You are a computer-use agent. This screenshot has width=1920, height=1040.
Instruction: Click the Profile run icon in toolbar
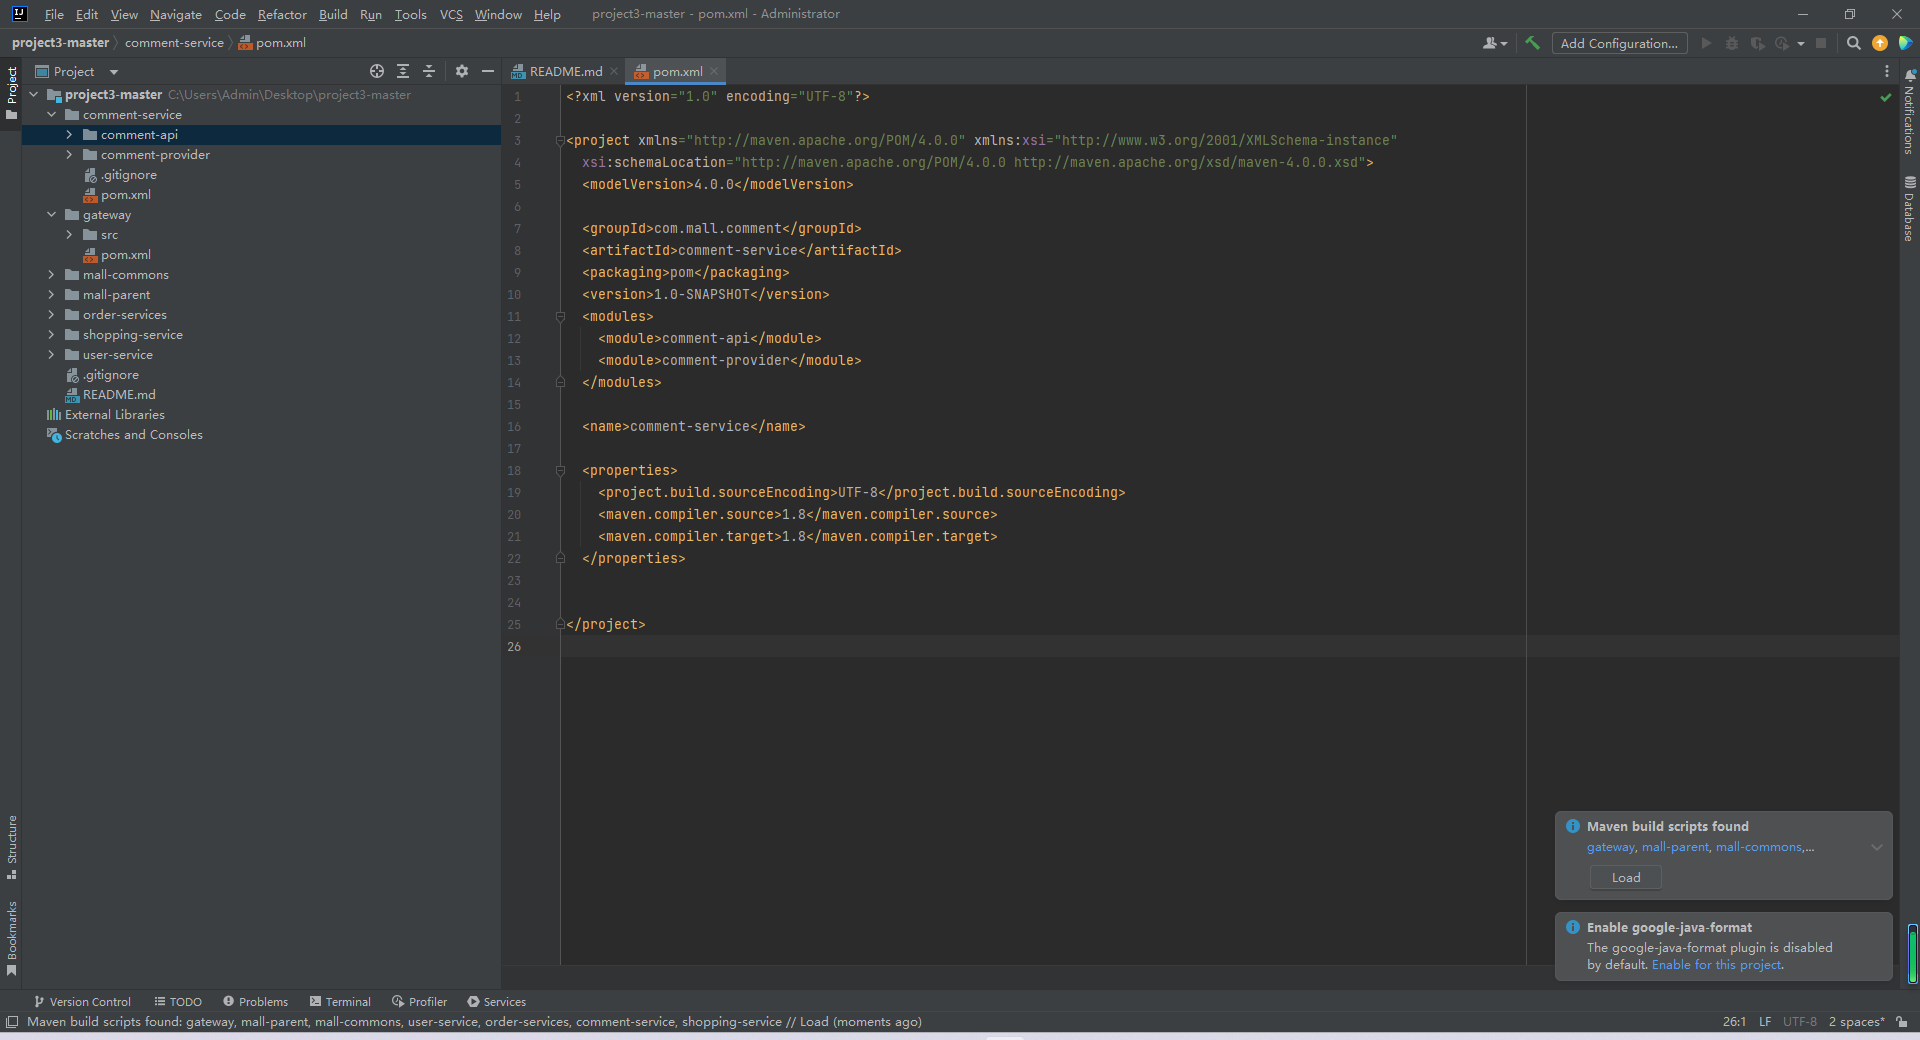(1782, 43)
